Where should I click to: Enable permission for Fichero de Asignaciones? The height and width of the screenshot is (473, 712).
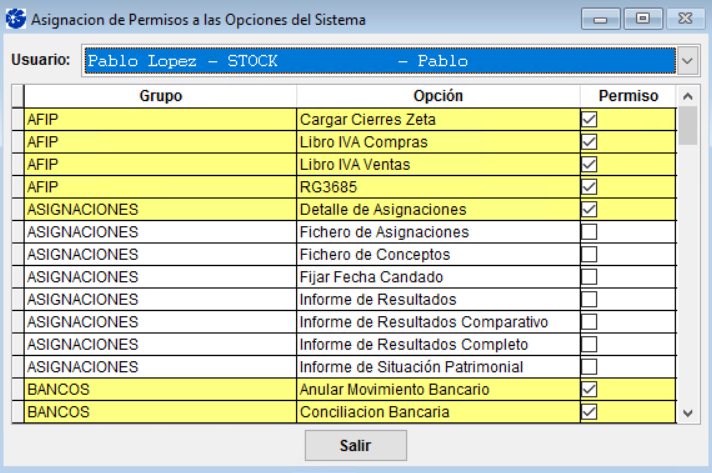(589, 232)
